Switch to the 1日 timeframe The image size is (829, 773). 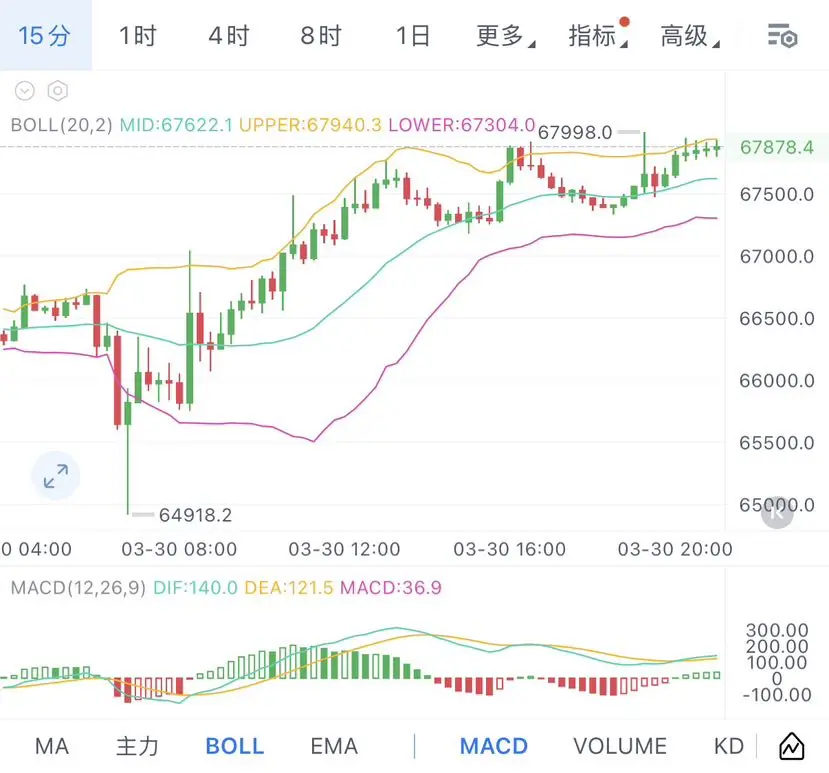click(x=412, y=37)
